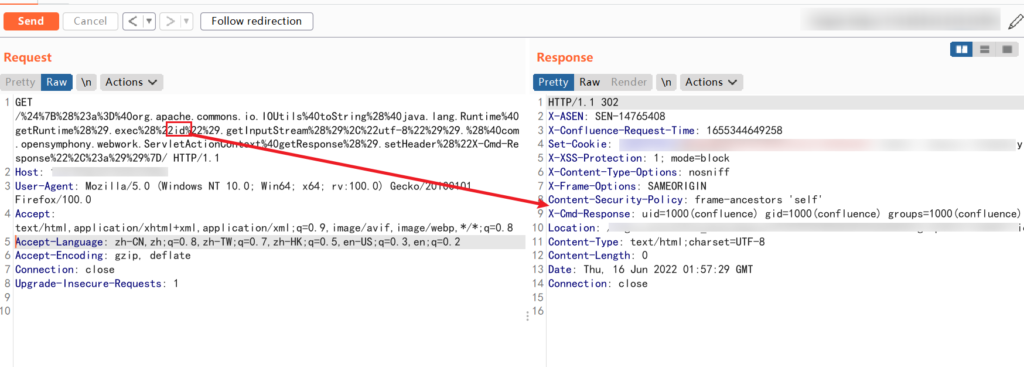
Task: Toggle the Request \n non-printable characters button
Action: pos(86,82)
